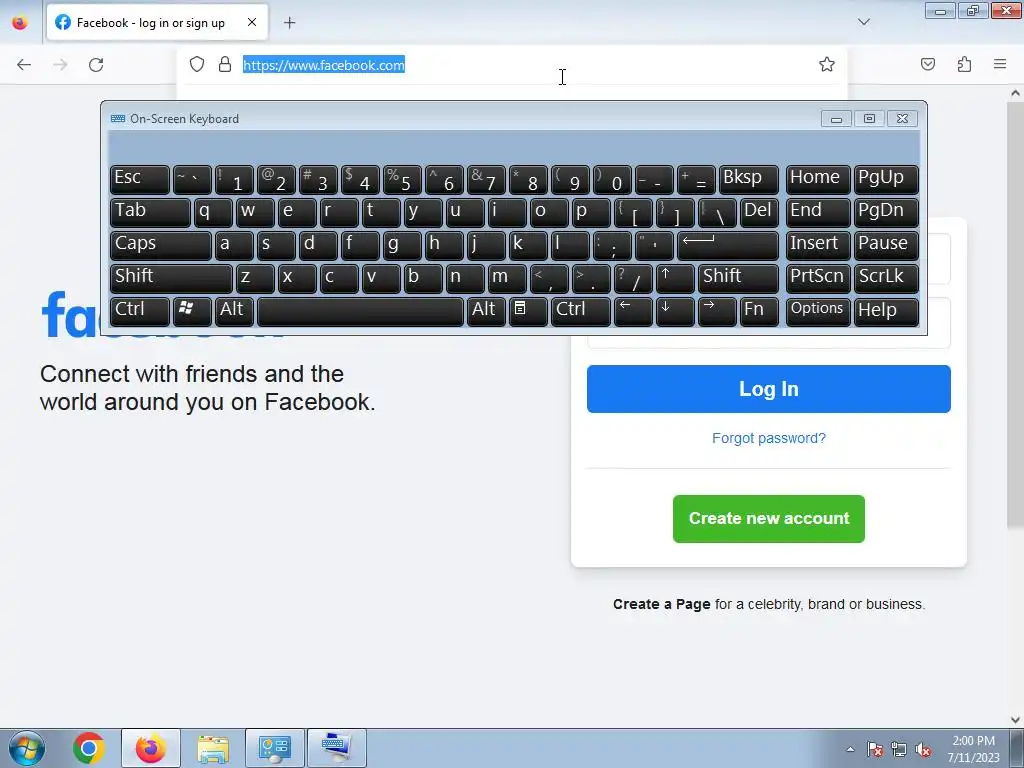Switch to Firefox taskbar button
This screenshot has width=1024, height=768.
click(x=151, y=748)
